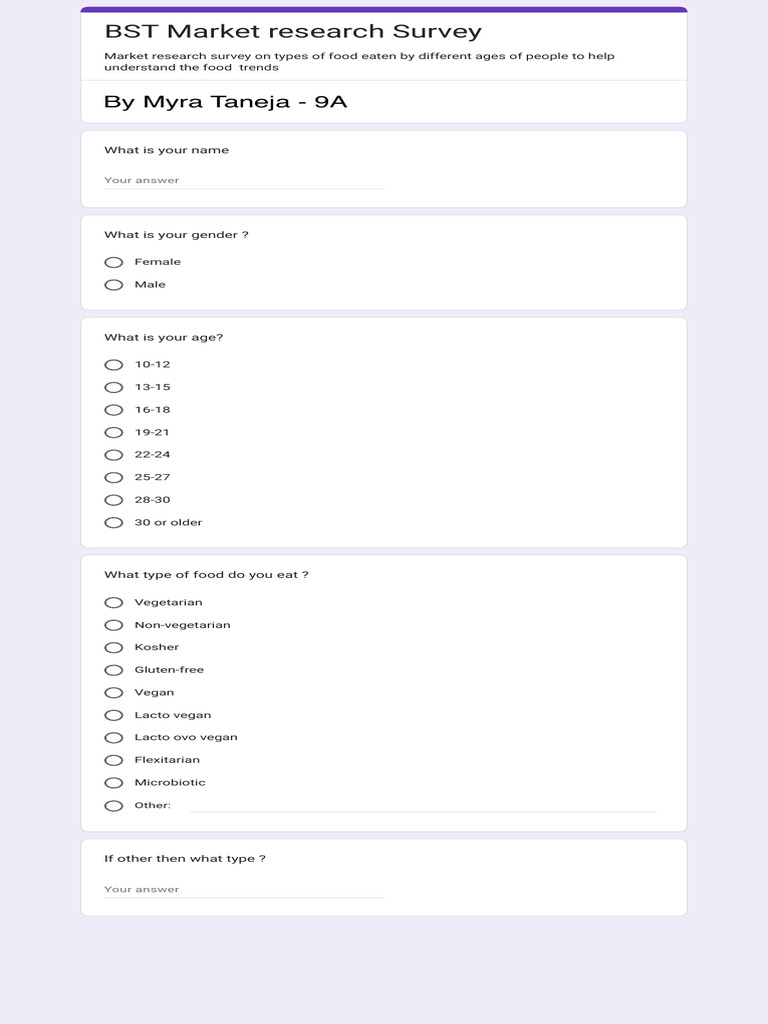Viewport: 768px width, 1024px height.
Task: Focus the 'If other then what type' answer field
Action: (244, 889)
